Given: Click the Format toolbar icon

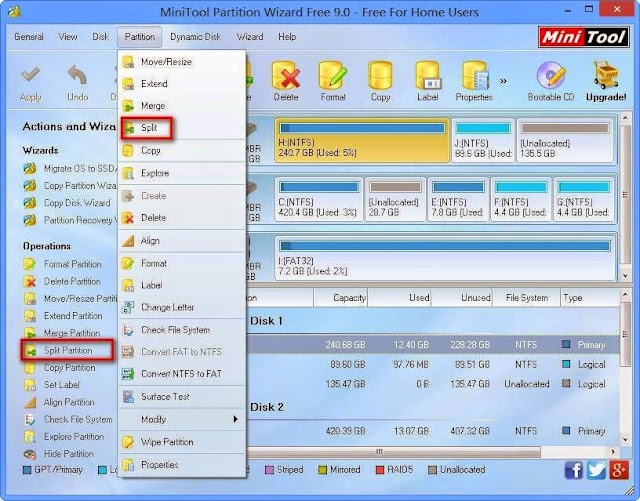Looking at the screenshot, I should click(x=333, y=76).
